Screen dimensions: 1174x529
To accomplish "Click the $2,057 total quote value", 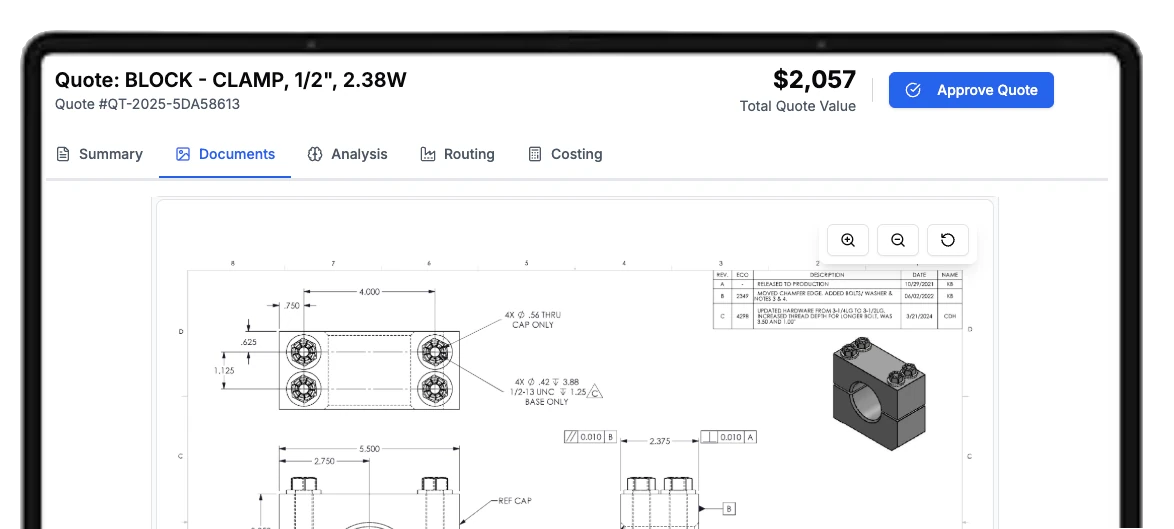I will pyautogui.click(x=814, y=80).
